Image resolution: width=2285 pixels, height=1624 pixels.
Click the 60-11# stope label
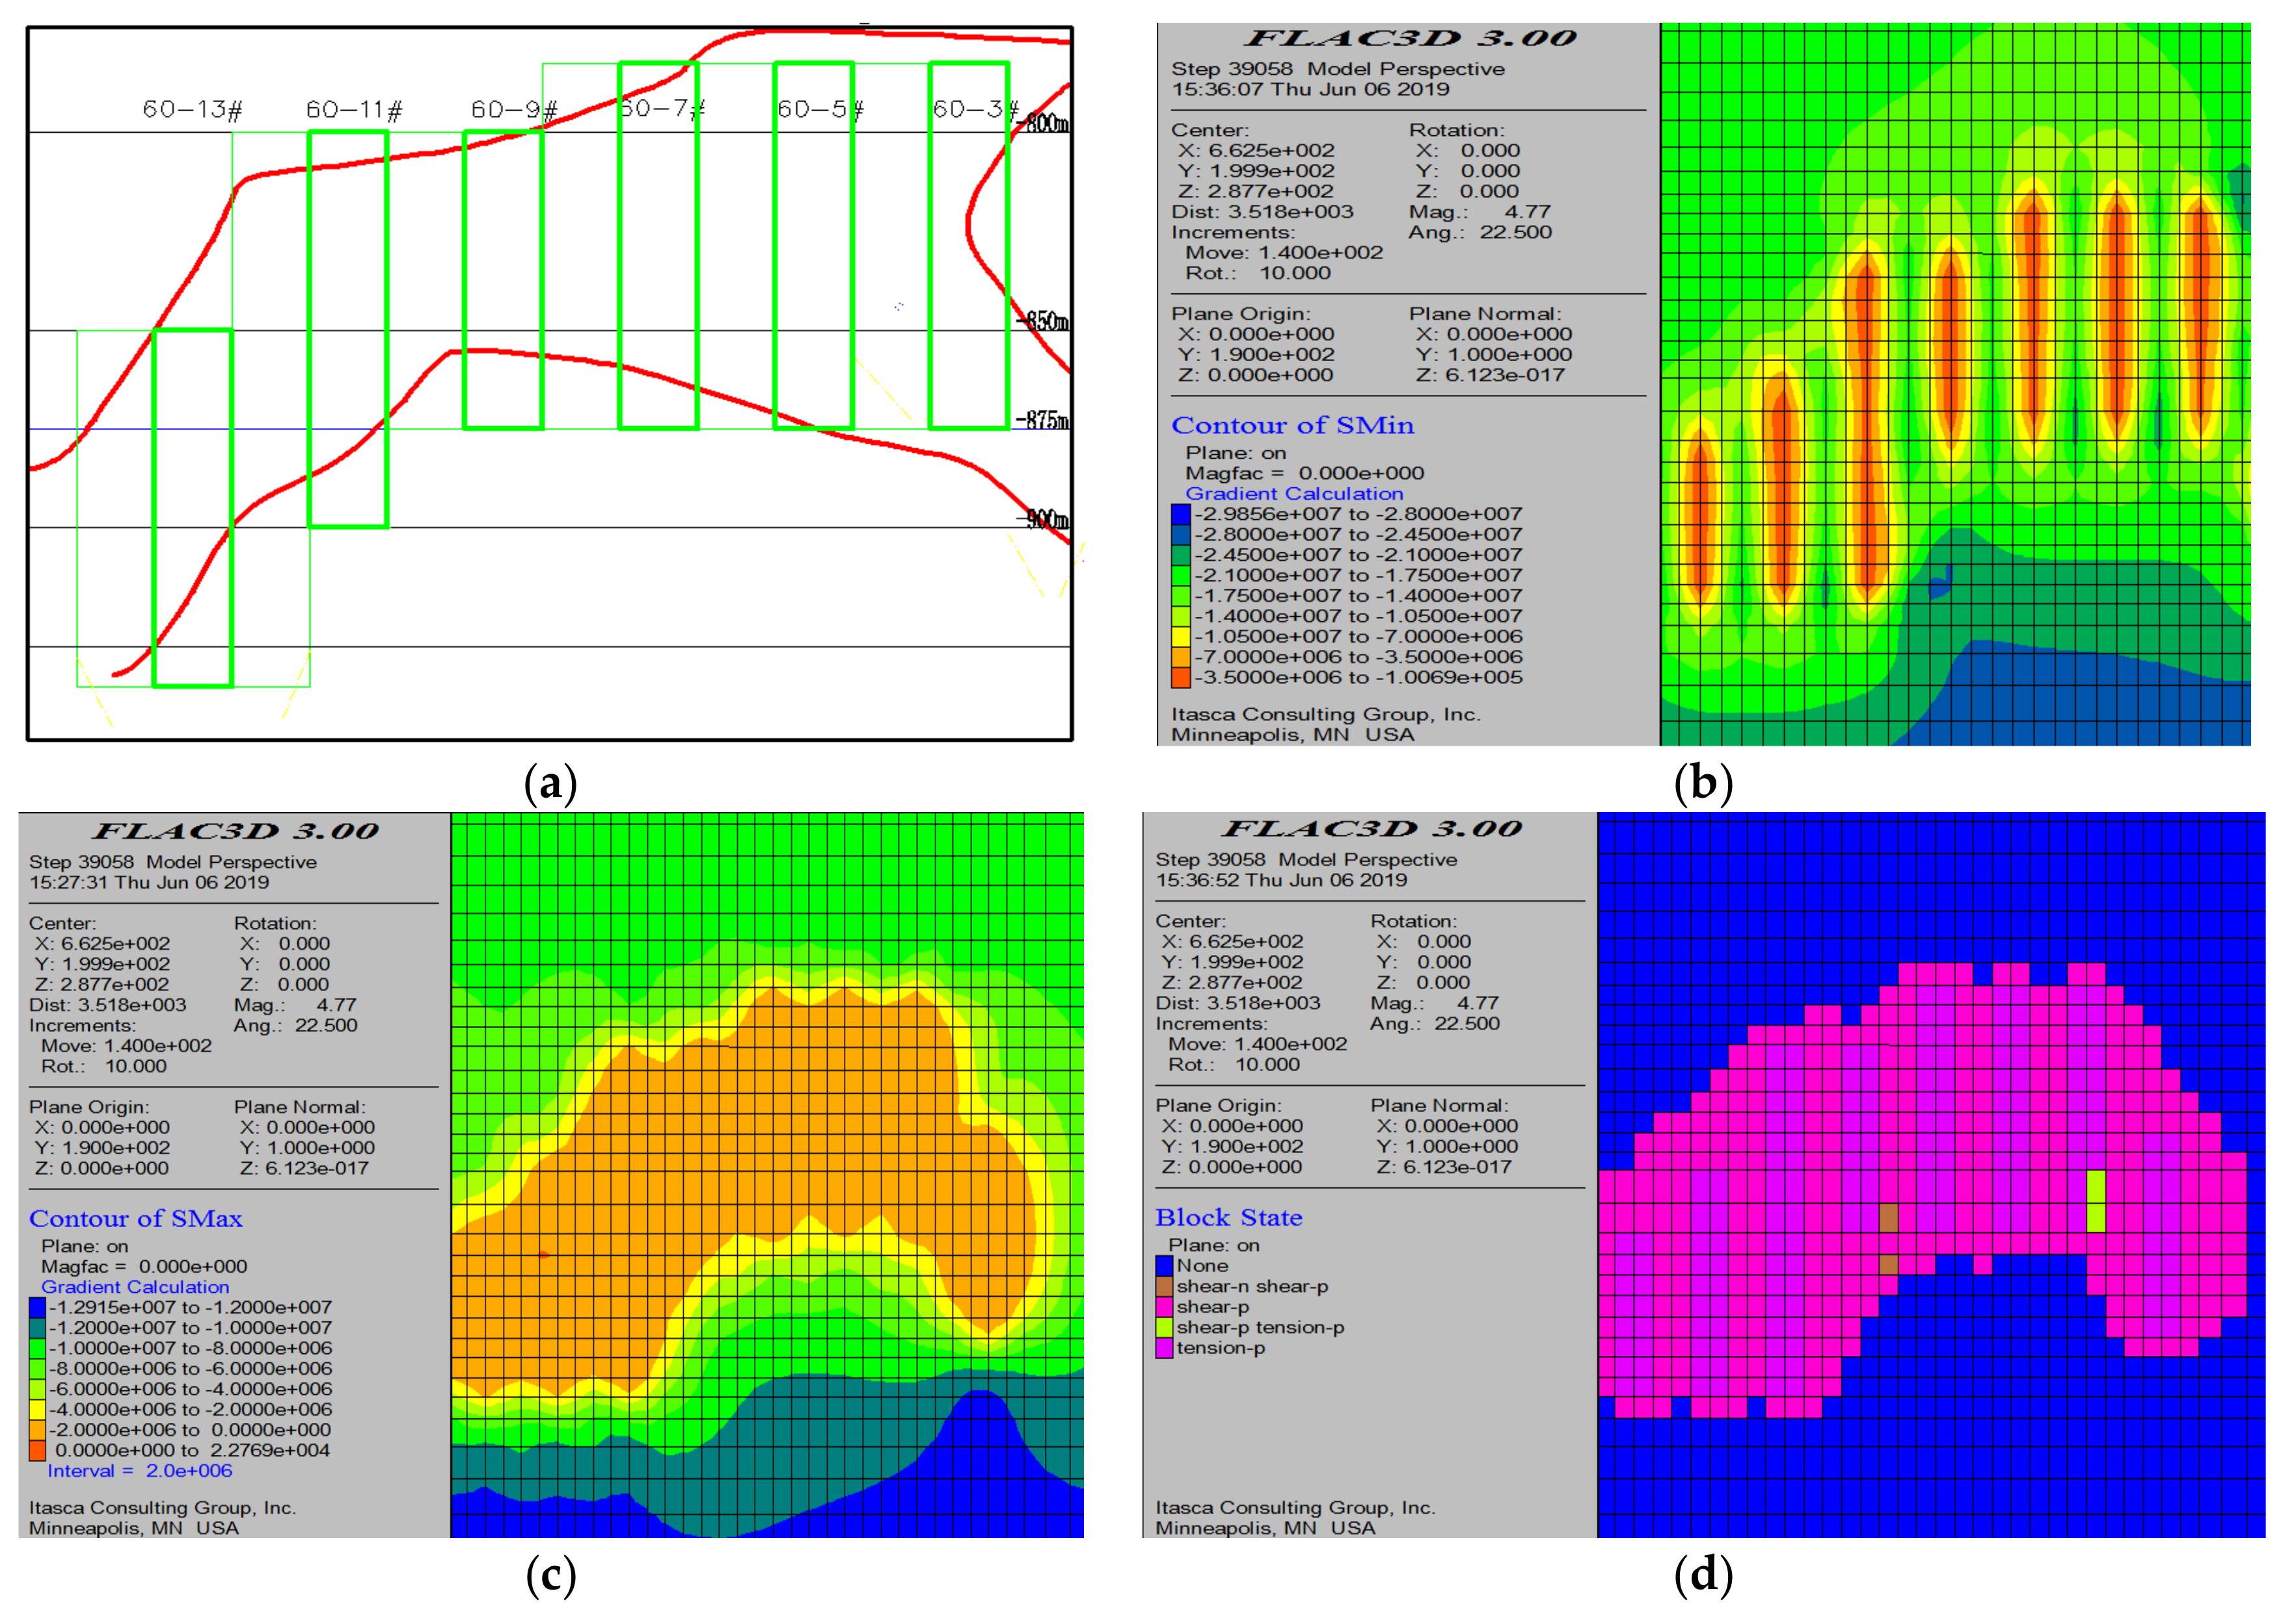click(354, 109)
